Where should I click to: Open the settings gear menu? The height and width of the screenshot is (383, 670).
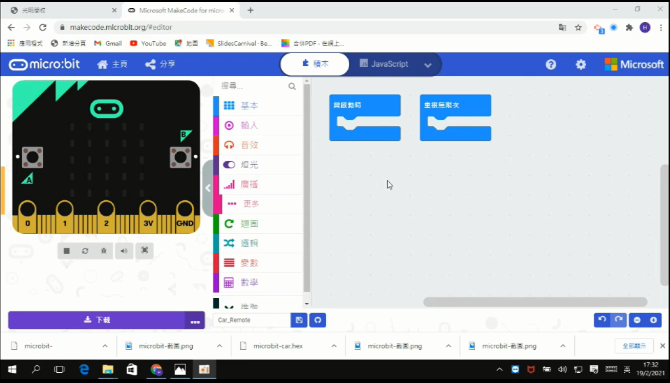(581, 65)
